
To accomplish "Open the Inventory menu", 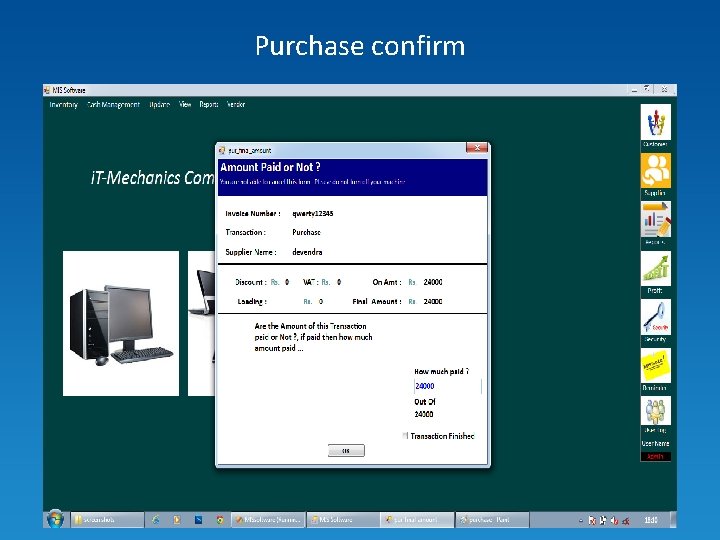I will (64, 105).
